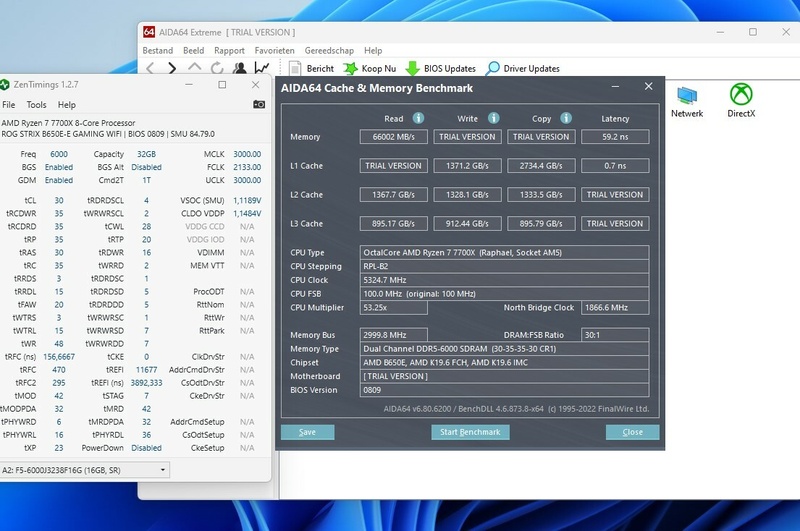Open the Tools menu in ZenTimings
This screenshot has height=531, width=800.
pos(36,105)
